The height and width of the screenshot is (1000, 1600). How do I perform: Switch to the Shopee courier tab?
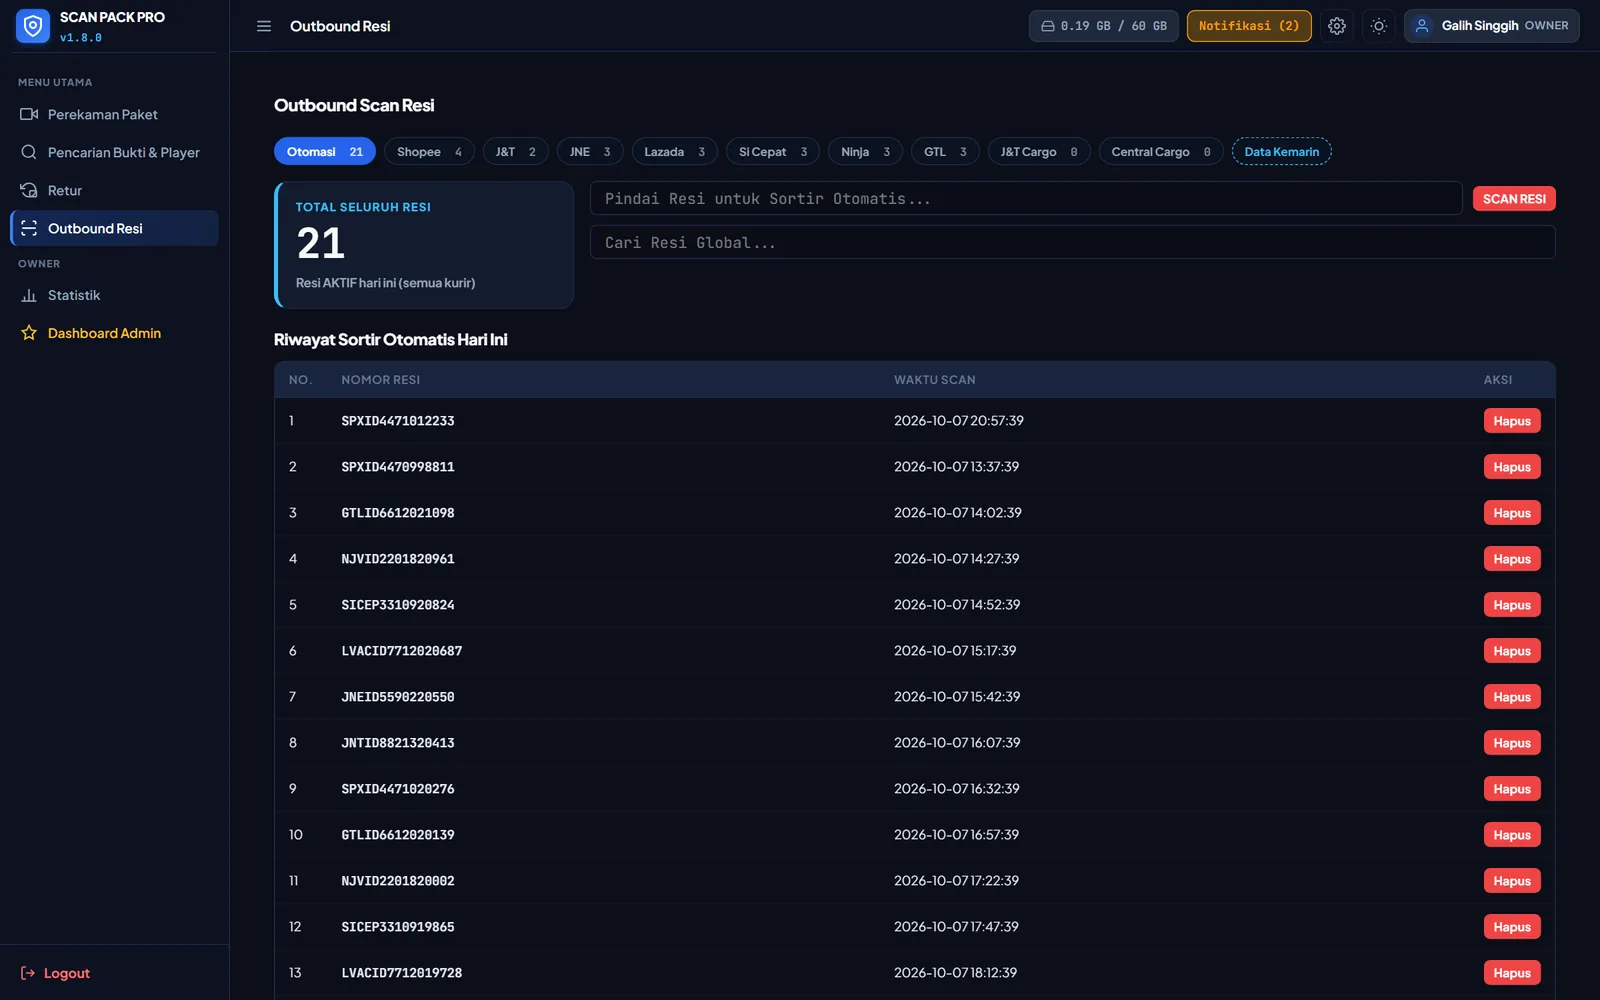pos(429,151)
